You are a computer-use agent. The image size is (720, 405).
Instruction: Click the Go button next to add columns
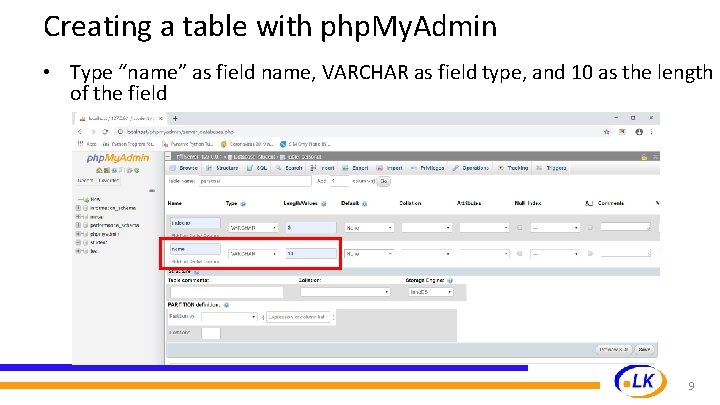(384, 181)
